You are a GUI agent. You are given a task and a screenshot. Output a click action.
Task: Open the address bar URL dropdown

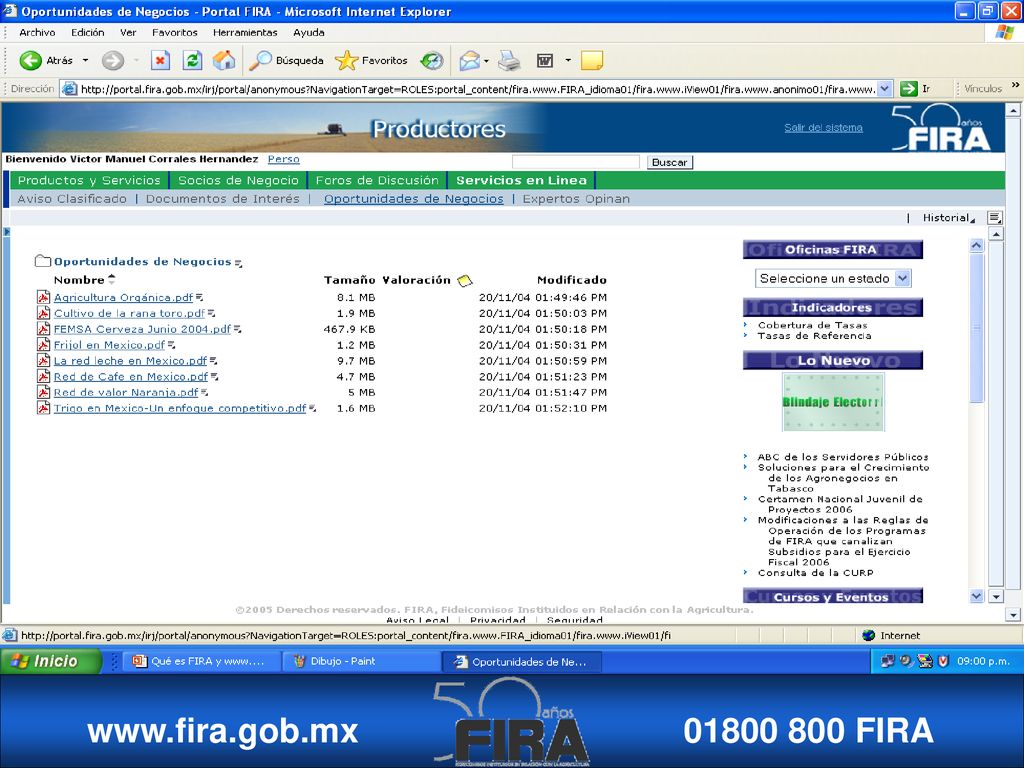[x=884, y=89]
